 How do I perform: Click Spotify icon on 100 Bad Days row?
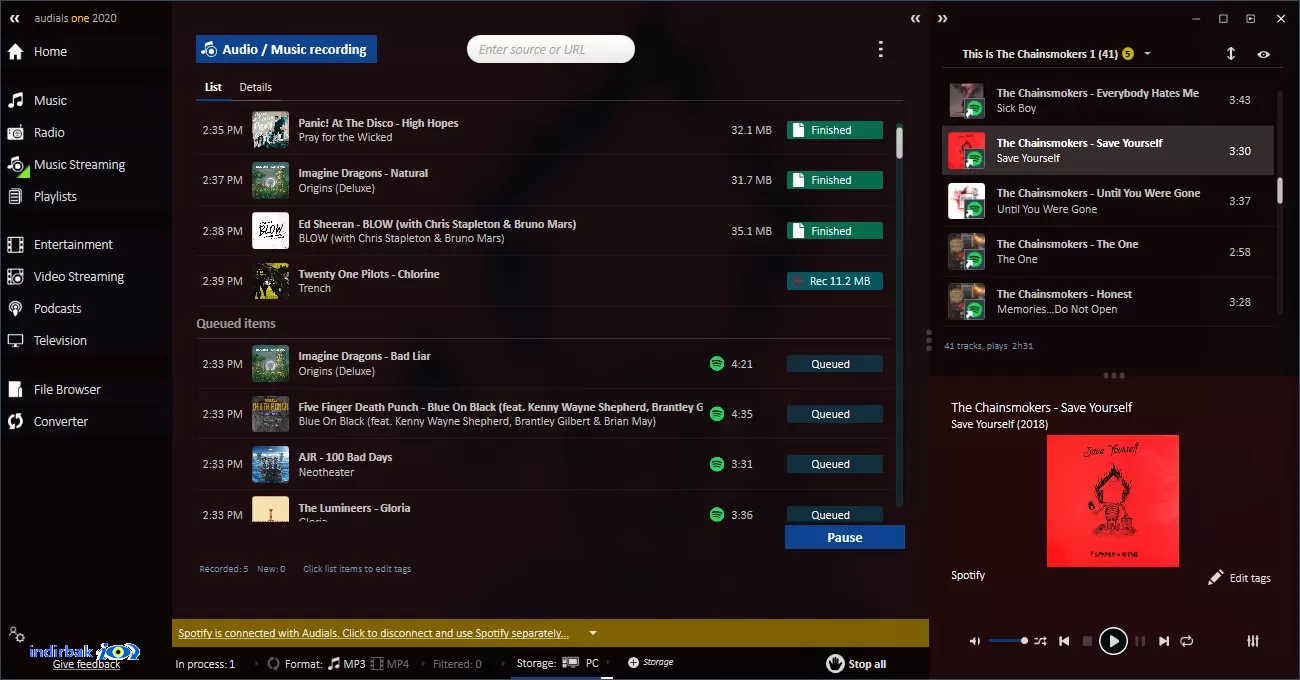717,464
